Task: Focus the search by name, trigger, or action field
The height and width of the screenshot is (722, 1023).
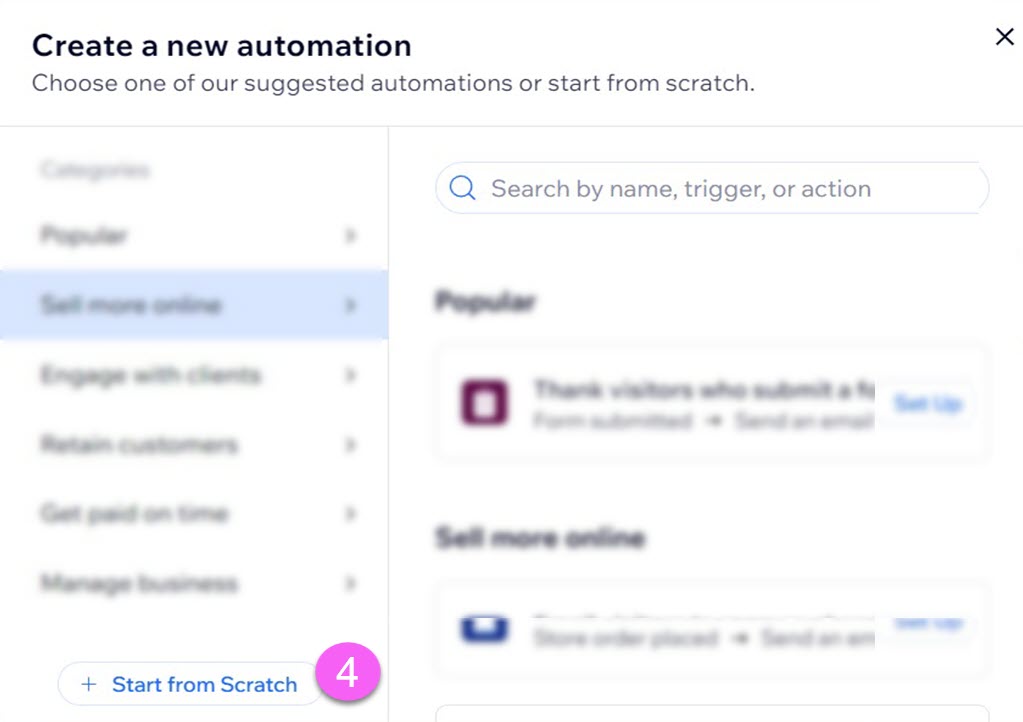Action: click(x=712, y=188)
